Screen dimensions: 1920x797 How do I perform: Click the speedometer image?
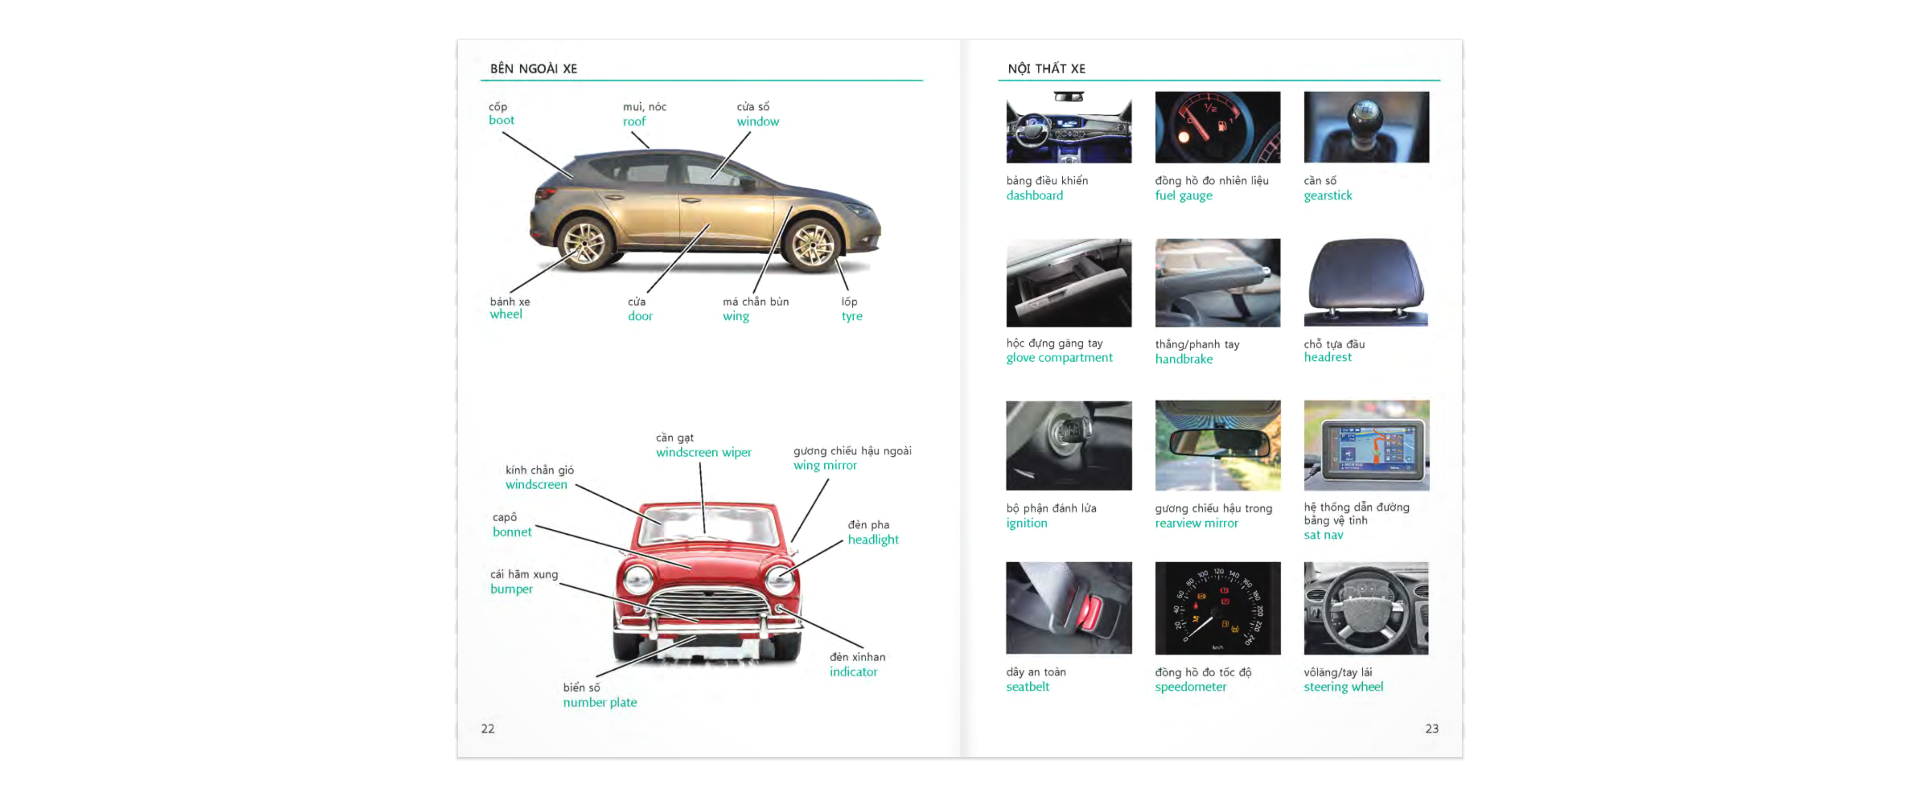coord(1217,608)
